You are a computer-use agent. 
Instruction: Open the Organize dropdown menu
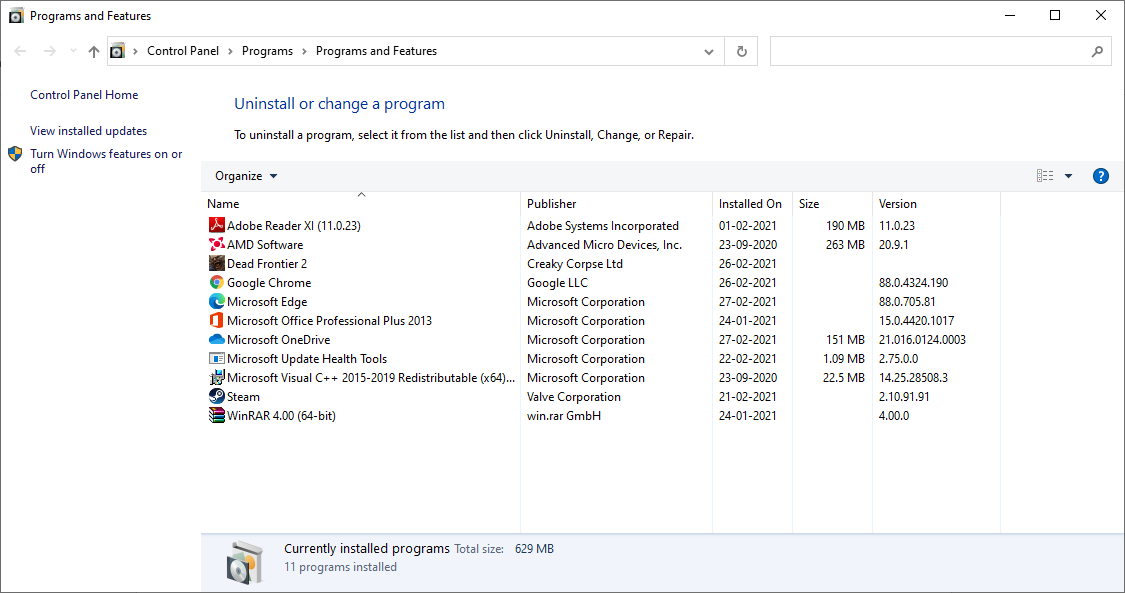pos(246,176)
